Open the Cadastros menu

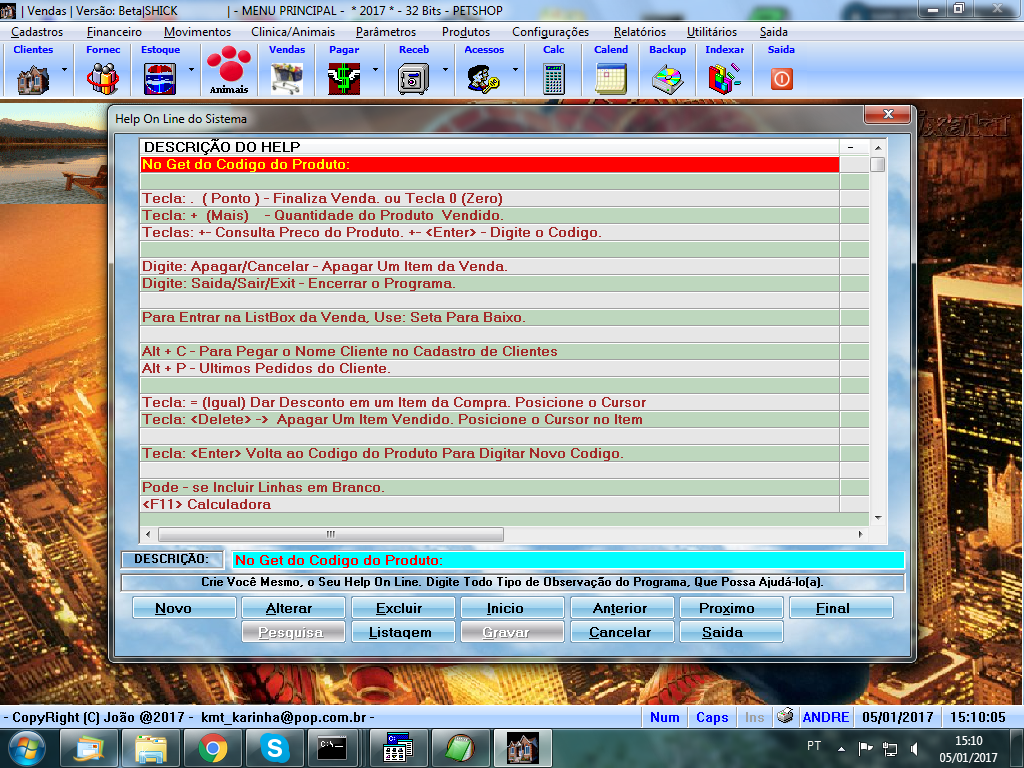(37, 32)
